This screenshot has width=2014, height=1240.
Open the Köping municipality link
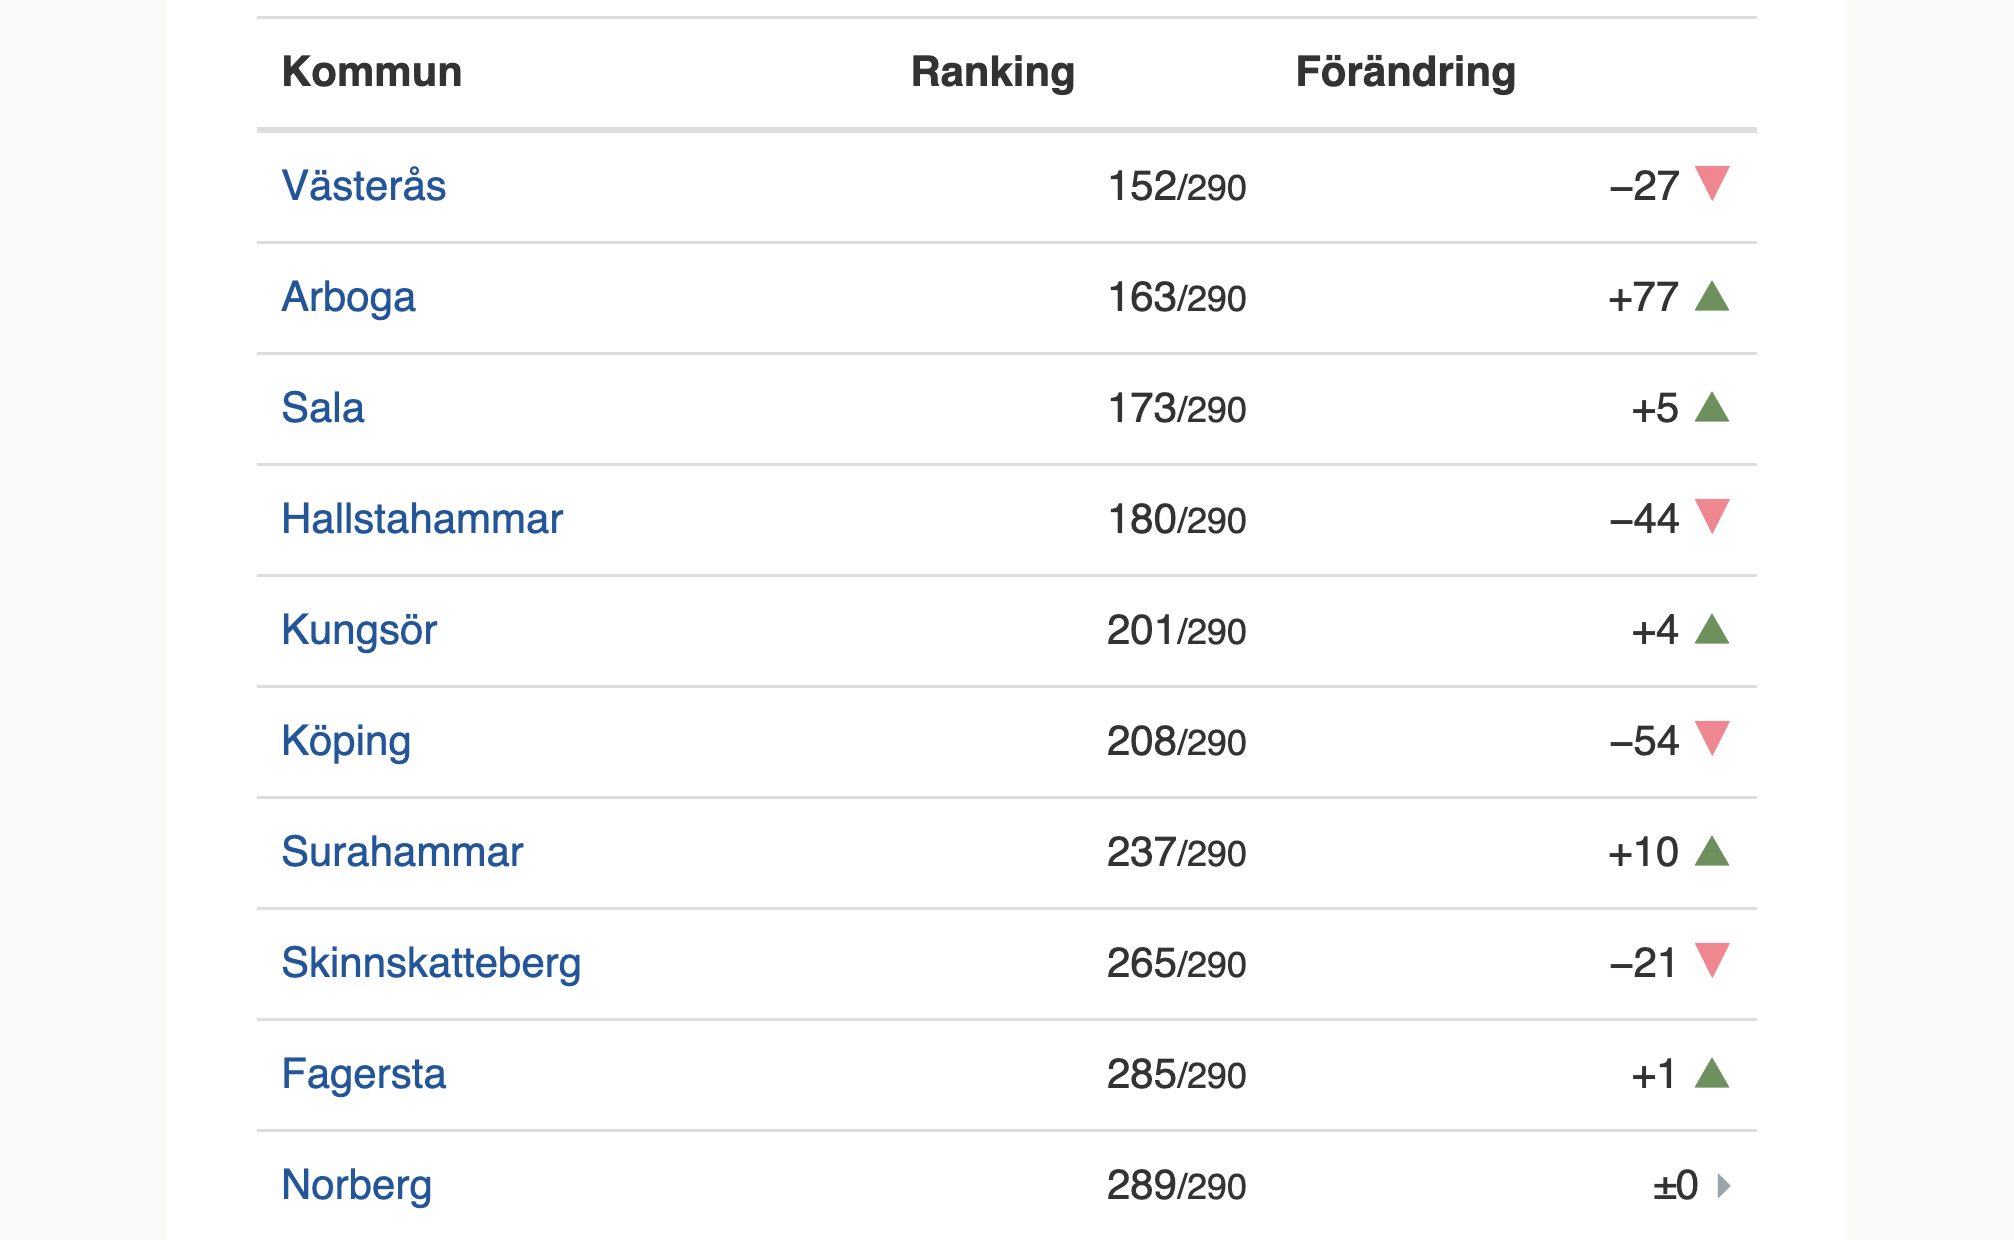click(x=346, y=741)
